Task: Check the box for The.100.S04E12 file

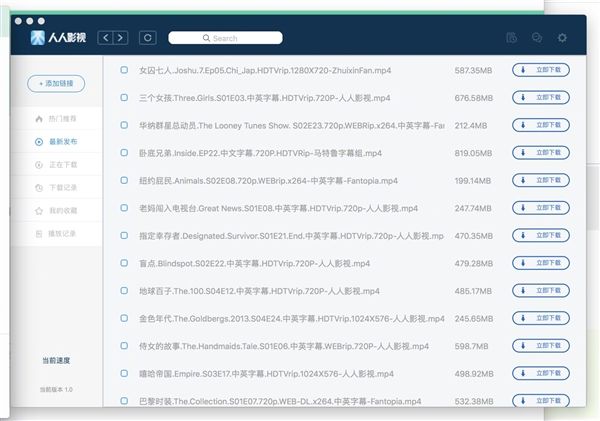Action: (124, 290)
